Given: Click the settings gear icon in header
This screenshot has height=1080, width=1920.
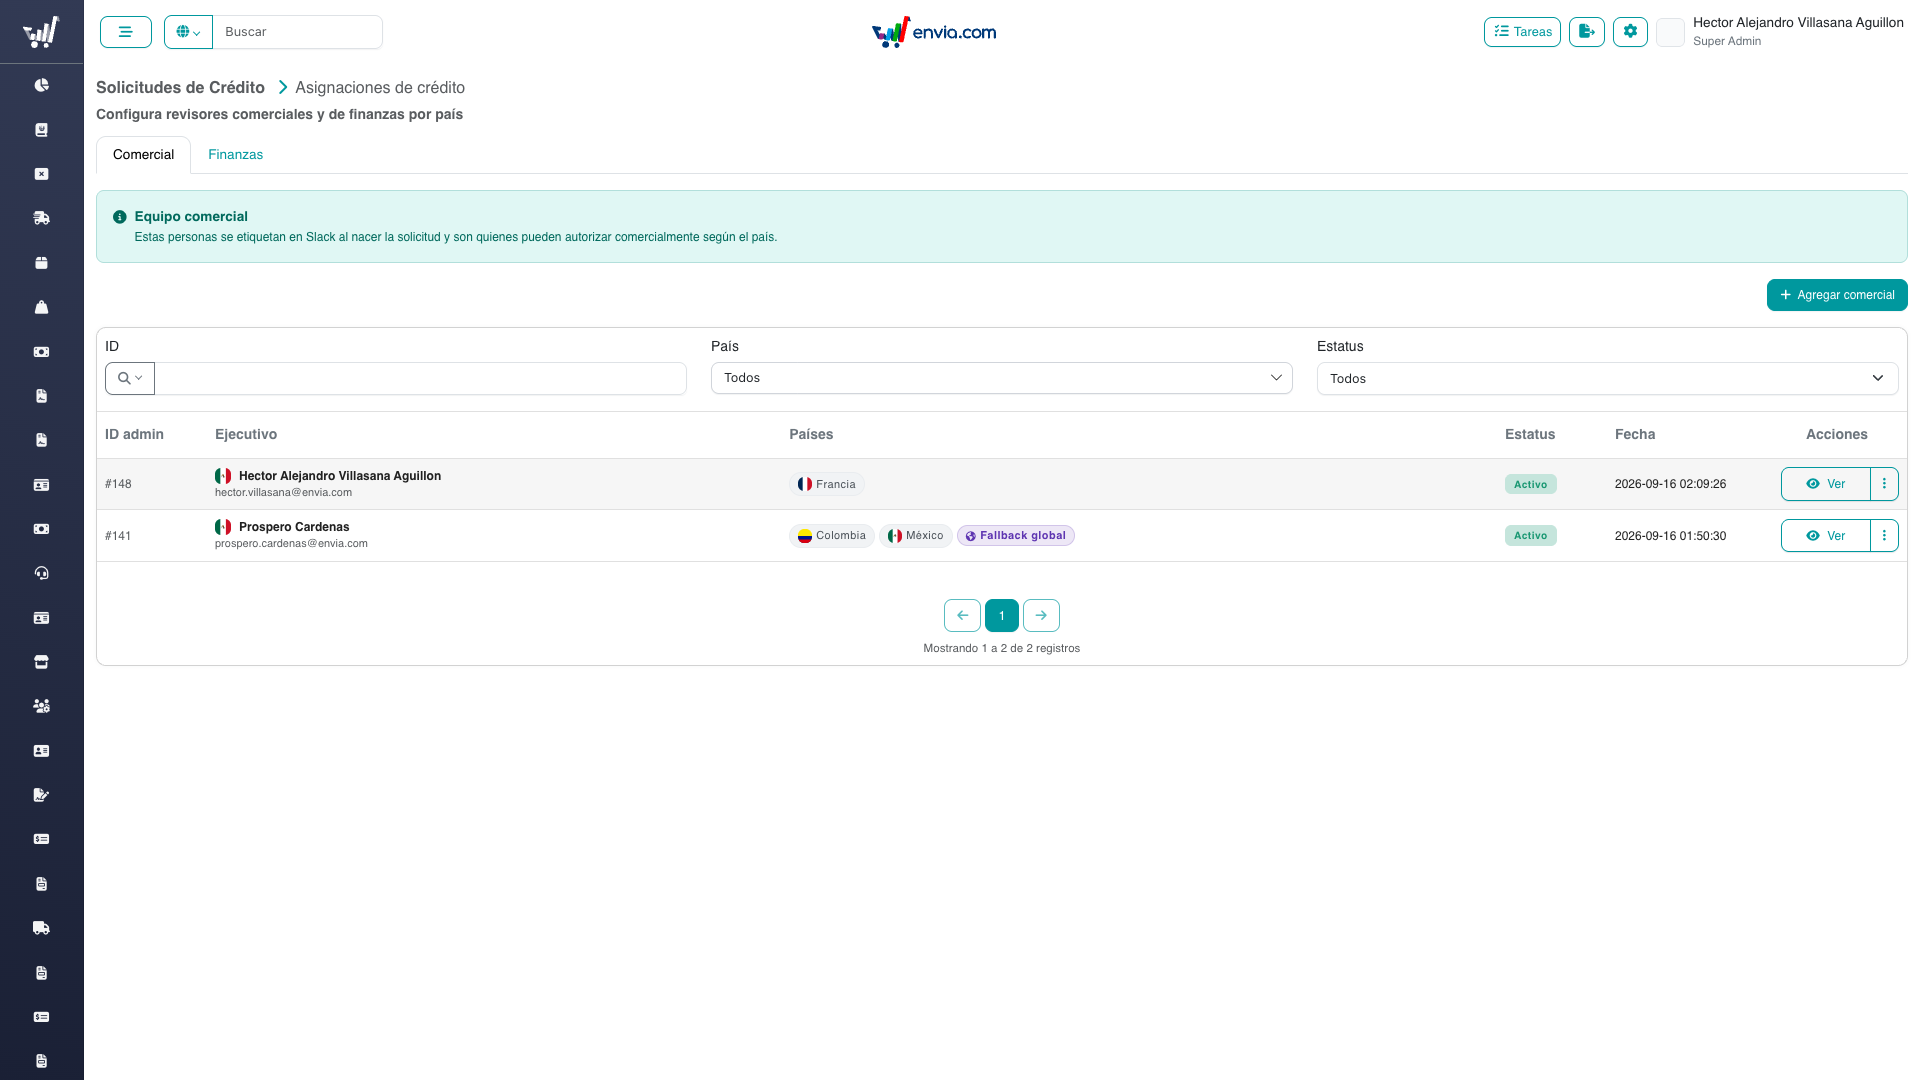Looking at the screenshot, I should (x=1630, y=32).
